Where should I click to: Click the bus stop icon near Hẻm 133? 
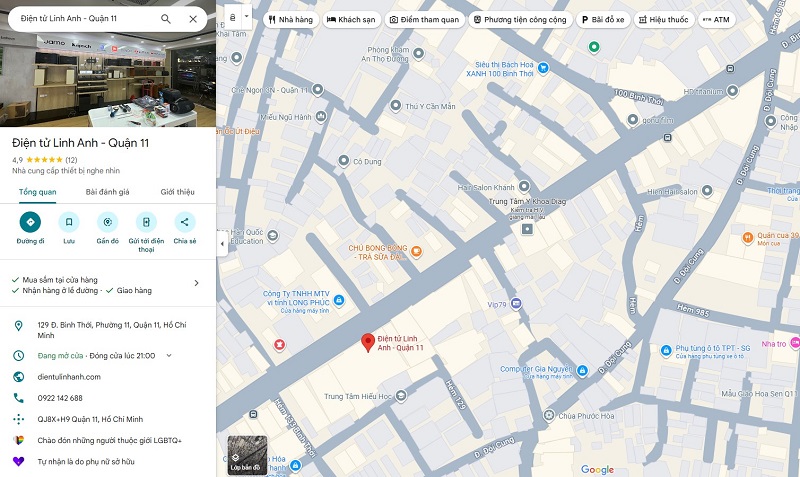click(x=253, y=415)
